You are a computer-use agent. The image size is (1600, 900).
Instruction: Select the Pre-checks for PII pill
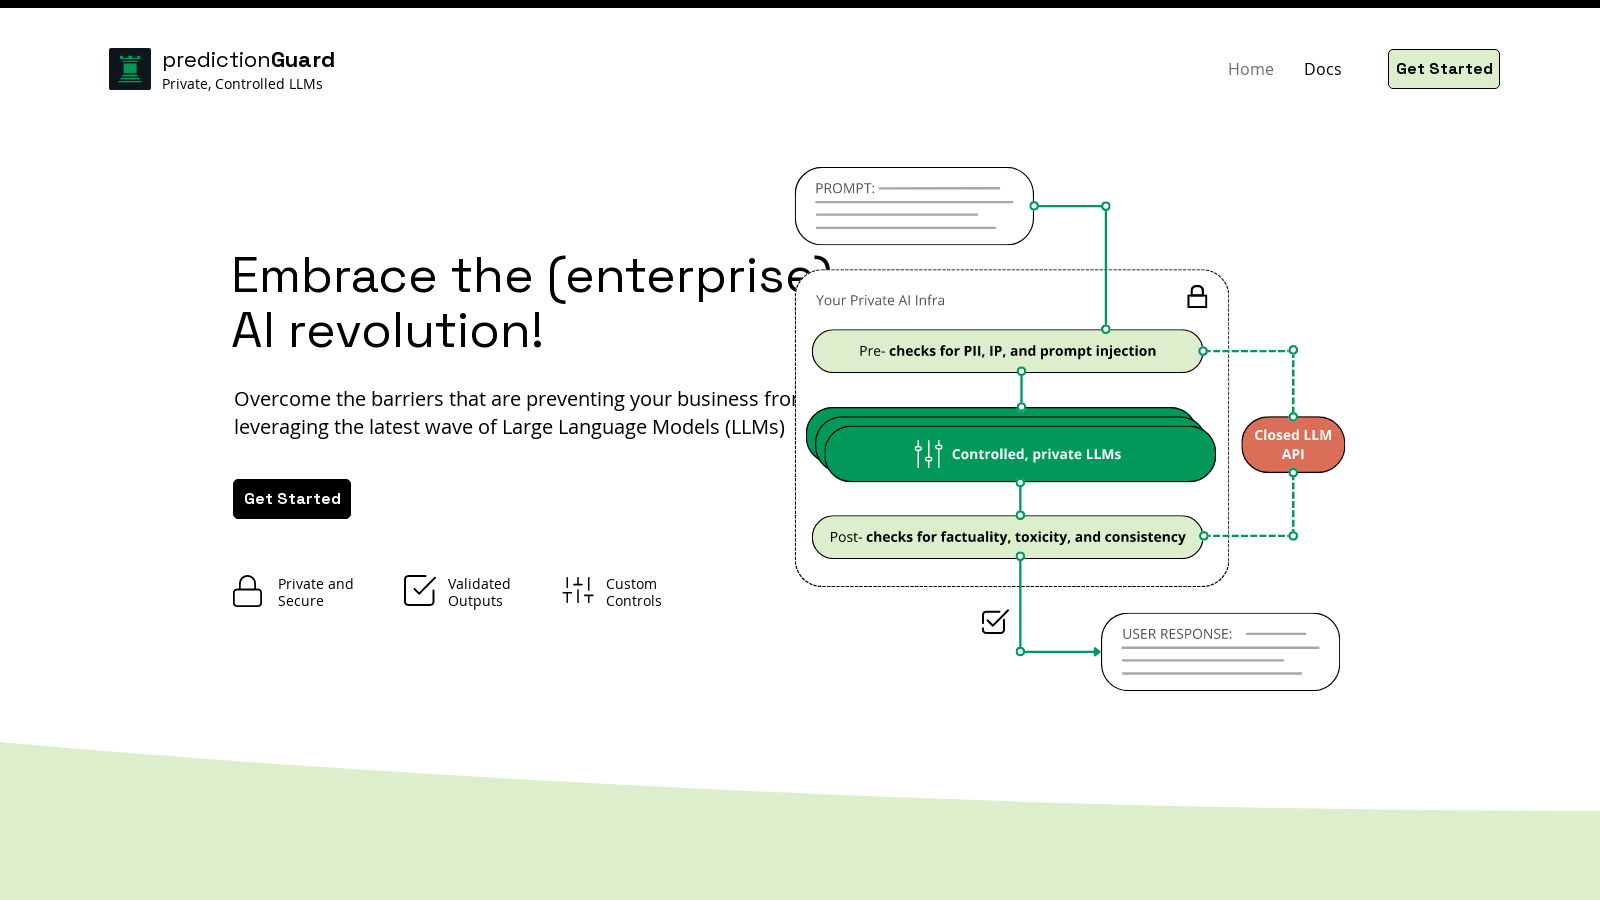coord(1008,351)
